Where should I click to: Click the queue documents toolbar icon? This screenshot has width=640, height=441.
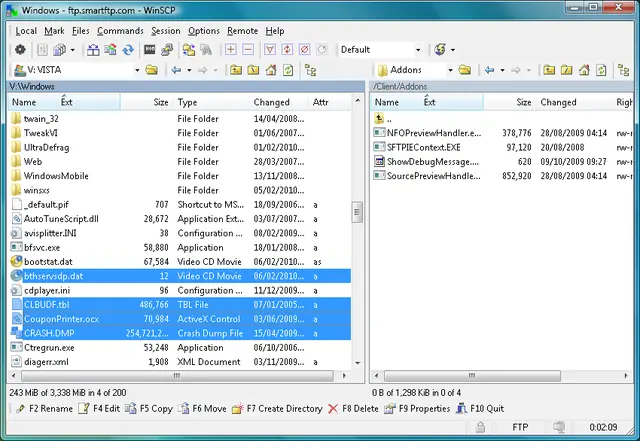(x=60, y=50)
